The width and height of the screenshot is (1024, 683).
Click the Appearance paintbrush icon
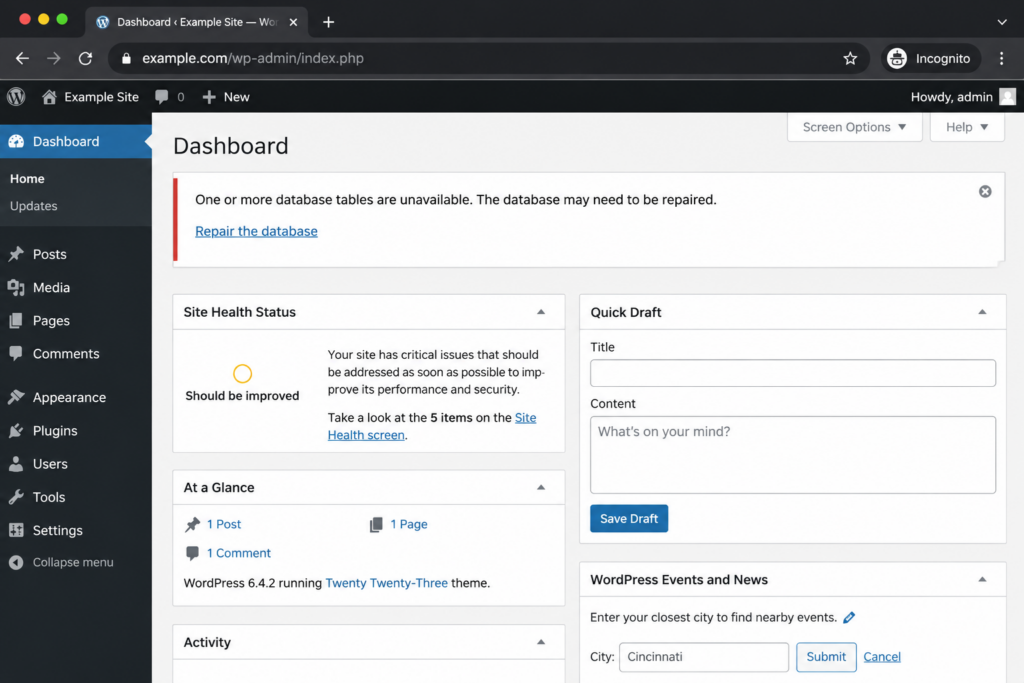(x=16, y=397)
